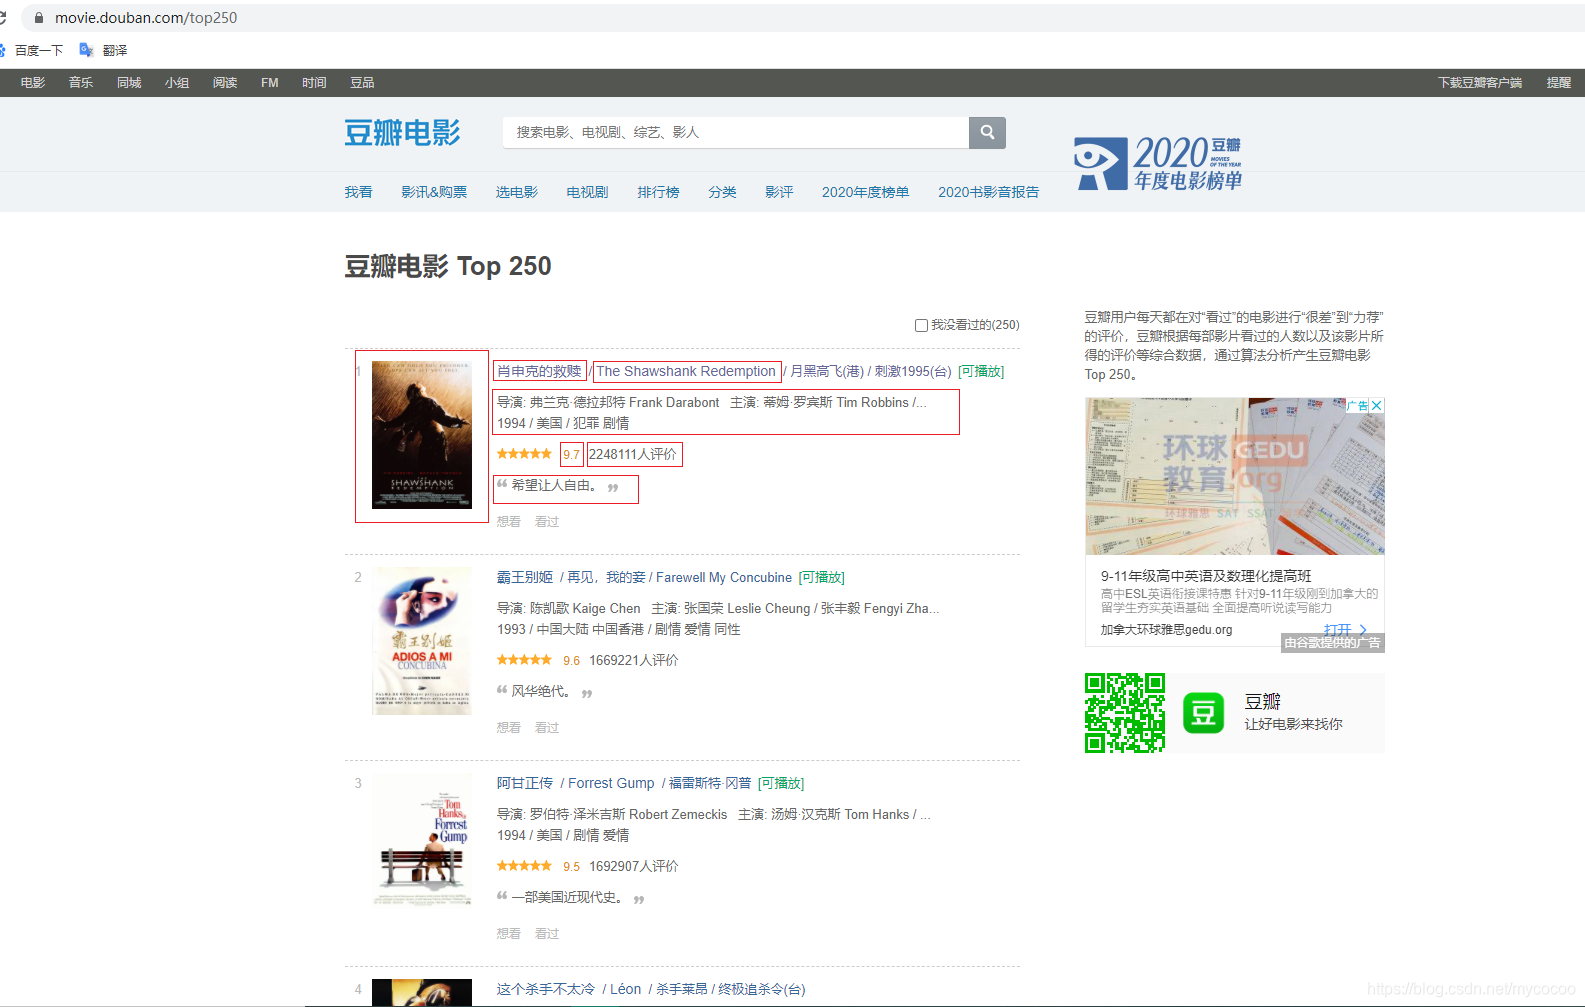Open the 霸王别姬 title link
The width and height of the screenshot is (1585, 1007).
coord(525,577)
